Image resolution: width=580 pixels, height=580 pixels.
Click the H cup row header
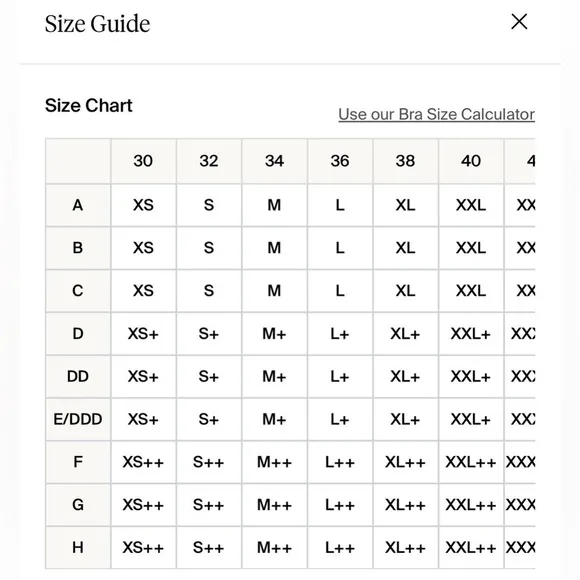(78, 548)
